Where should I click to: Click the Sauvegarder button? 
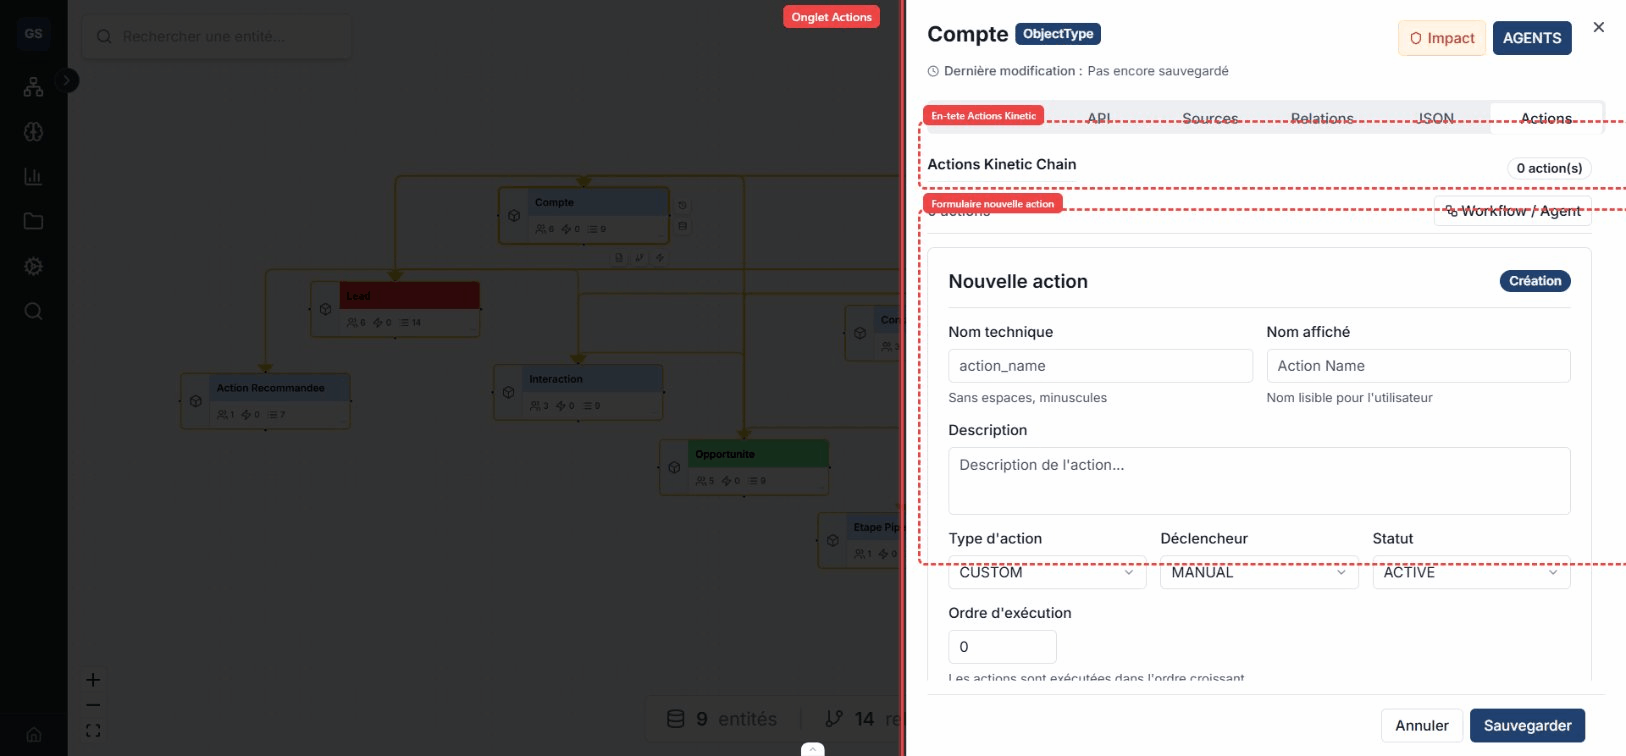pyautogui.click(x=1526, y=726)
